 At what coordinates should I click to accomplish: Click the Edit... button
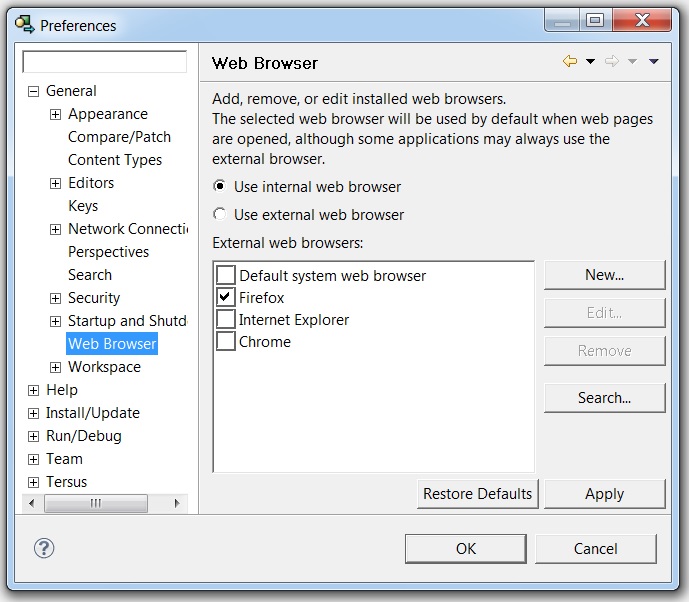click(x=605, y=313)
